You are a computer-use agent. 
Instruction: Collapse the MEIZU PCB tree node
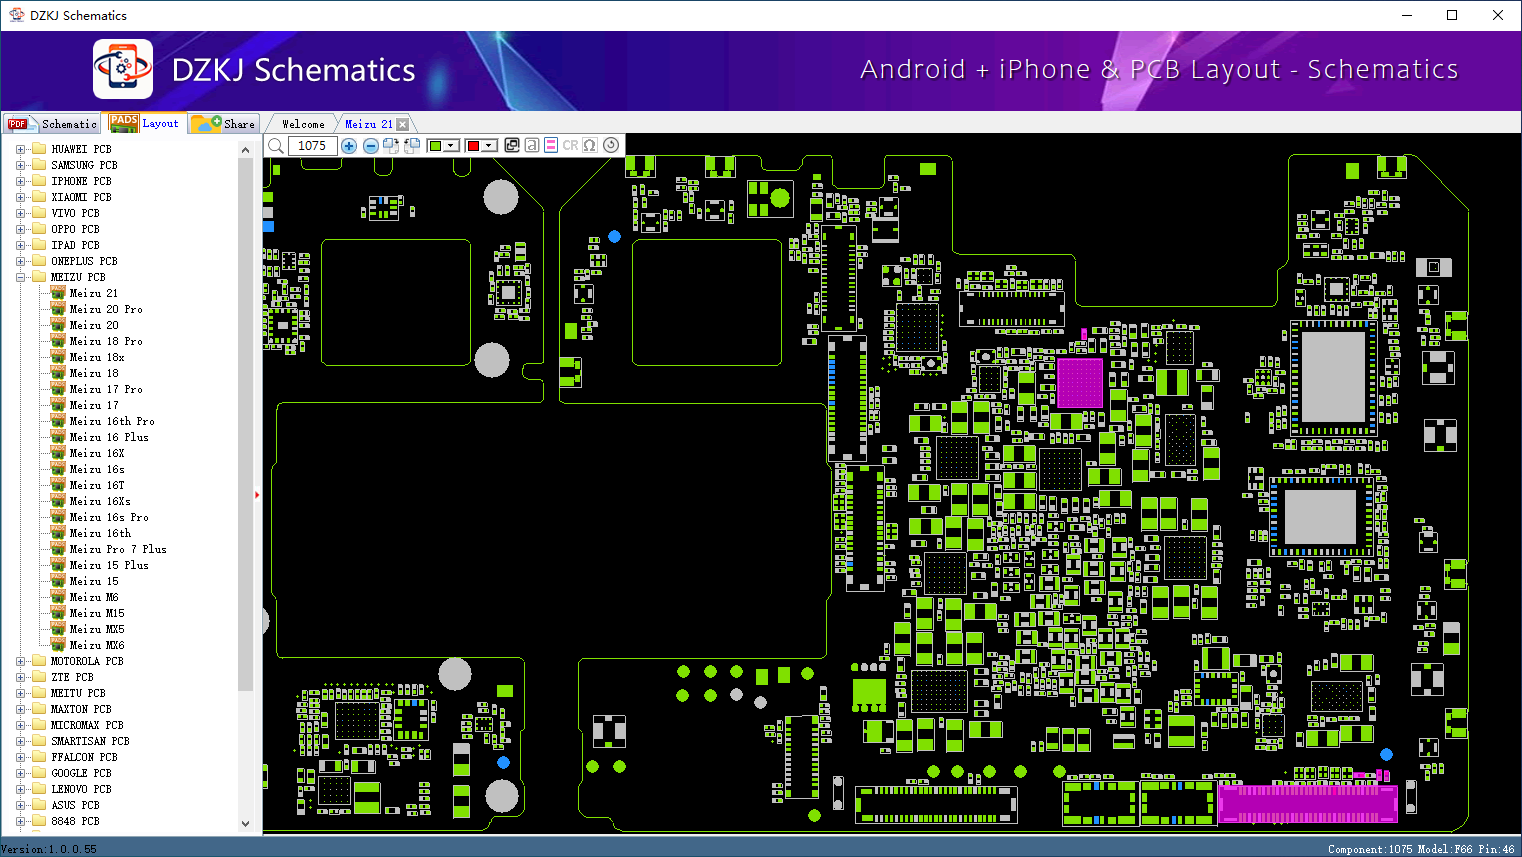pyautogui.click(x=20, y=277)
